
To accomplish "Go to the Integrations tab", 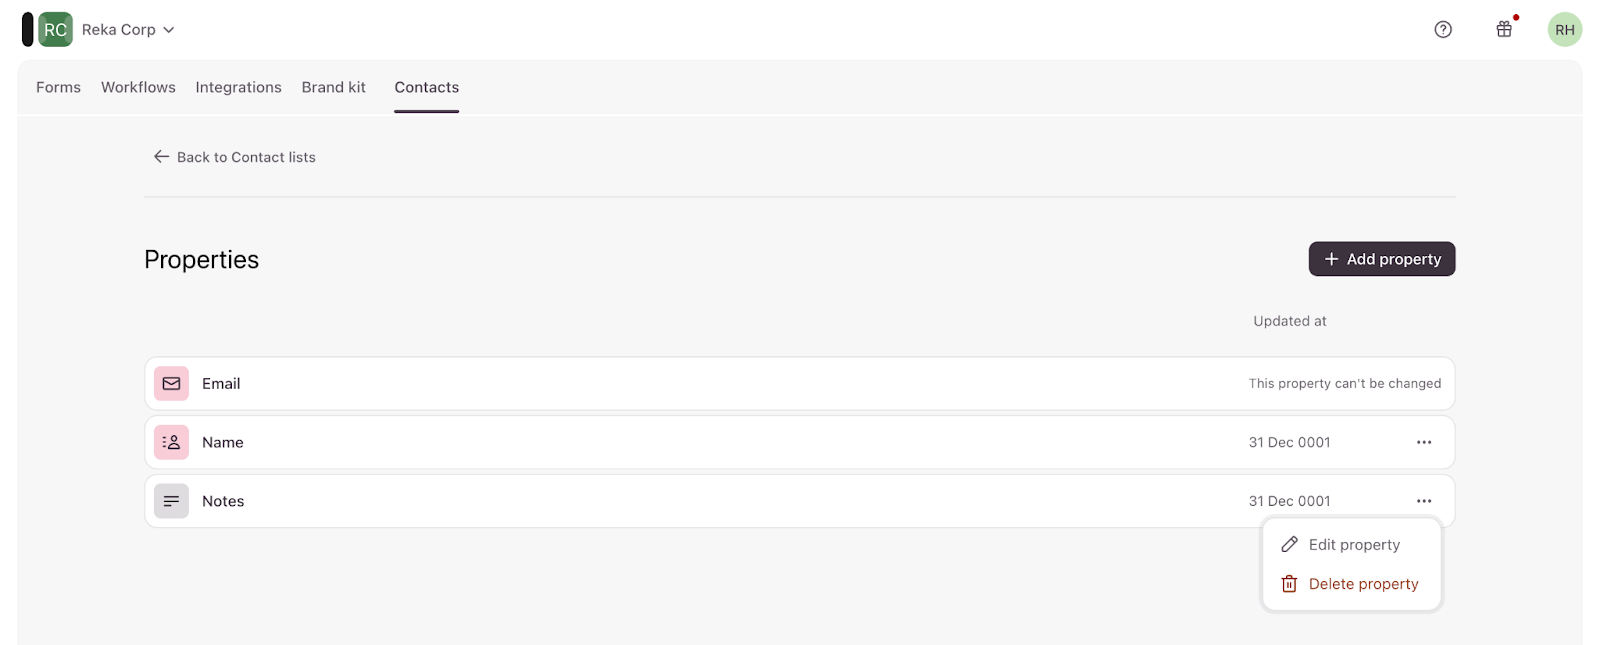I will point(238,88).
